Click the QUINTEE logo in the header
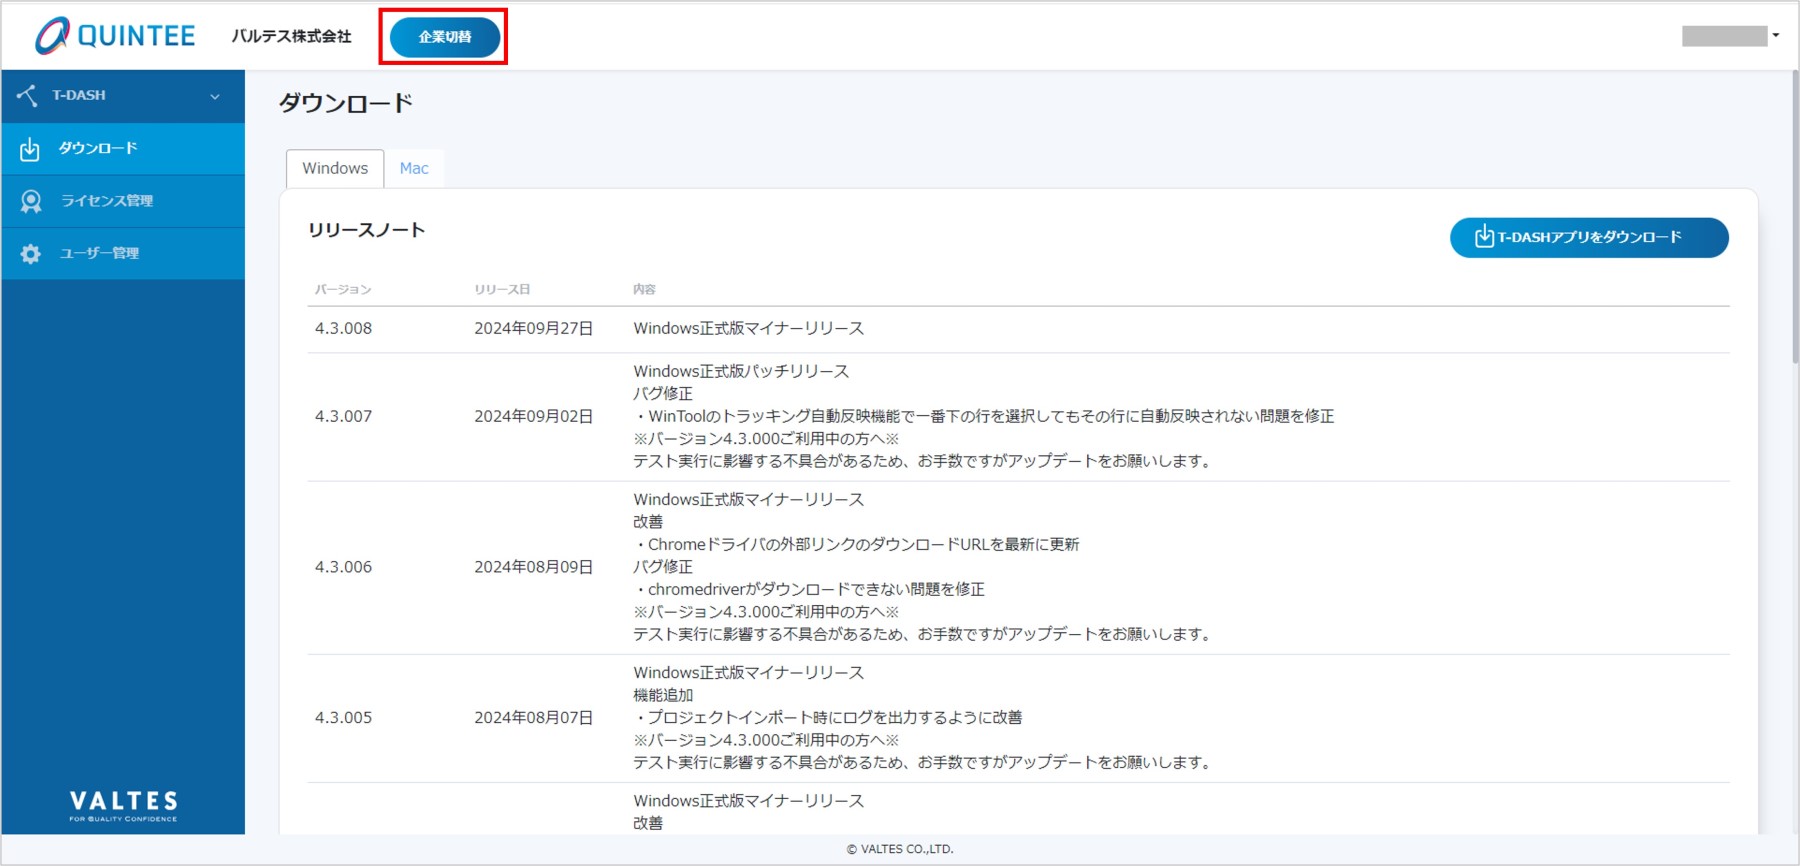The image size is (1800, 866). [x=115, y=36]
